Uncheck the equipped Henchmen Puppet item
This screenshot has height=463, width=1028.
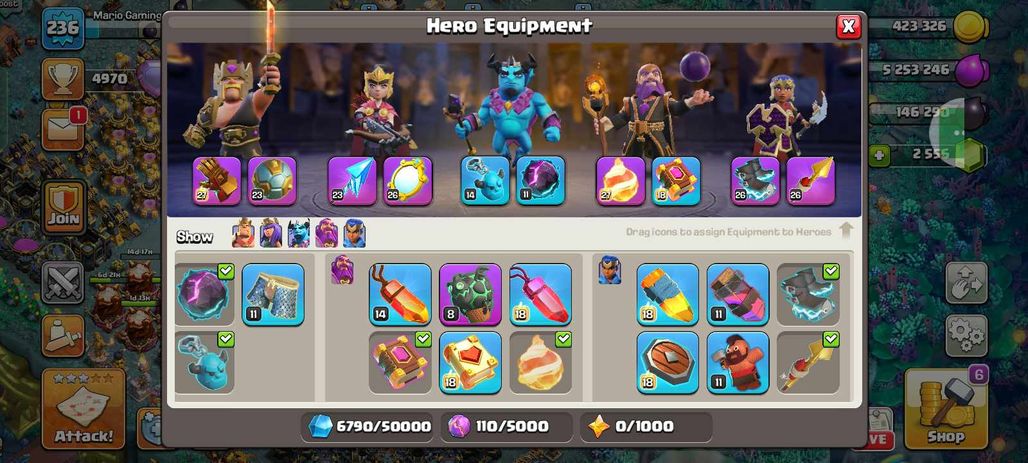205,362
